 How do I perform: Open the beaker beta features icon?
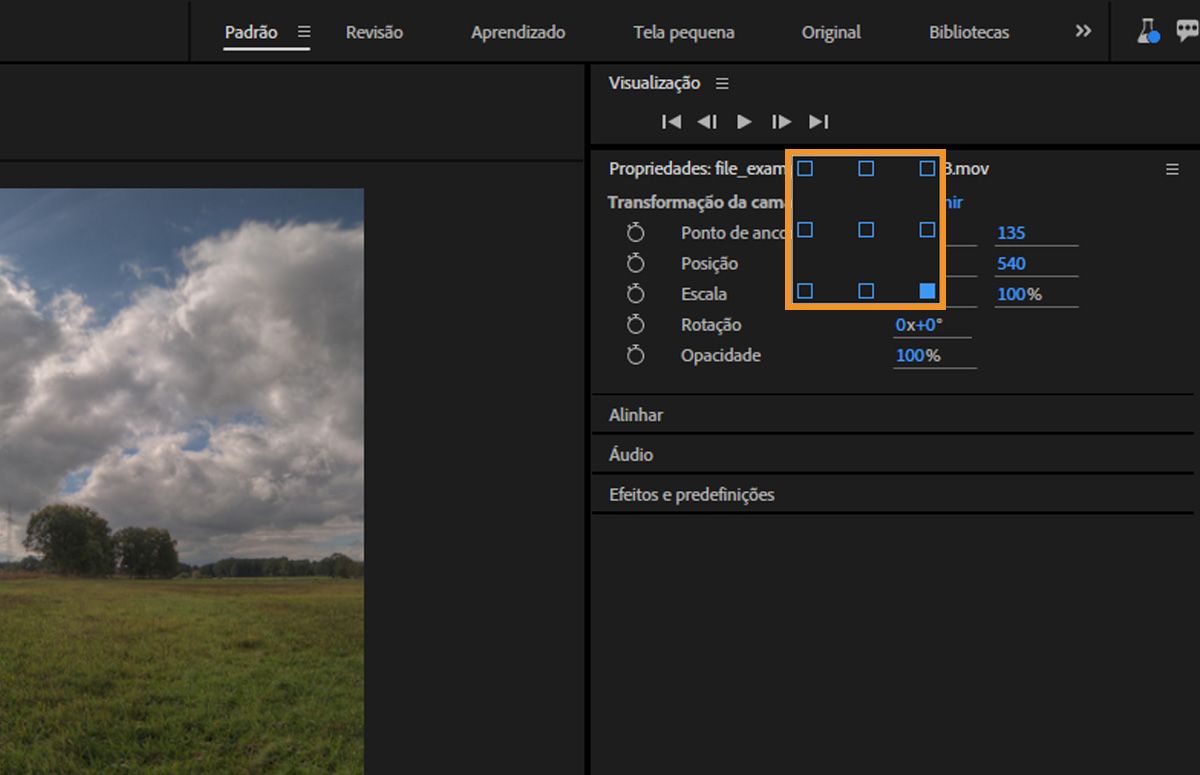1148,31
